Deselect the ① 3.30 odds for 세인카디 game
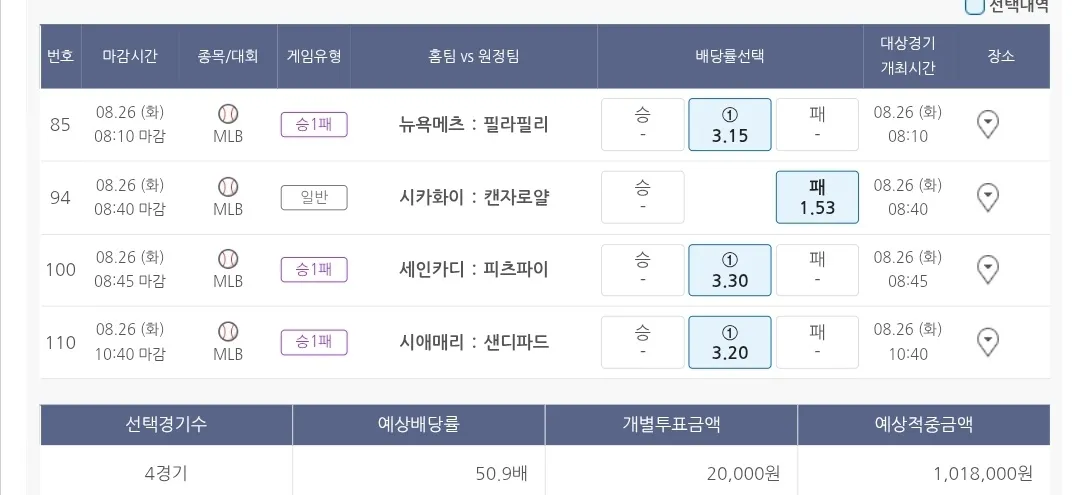The height and width of the screenshot is (495, 1080). (729, 270)
